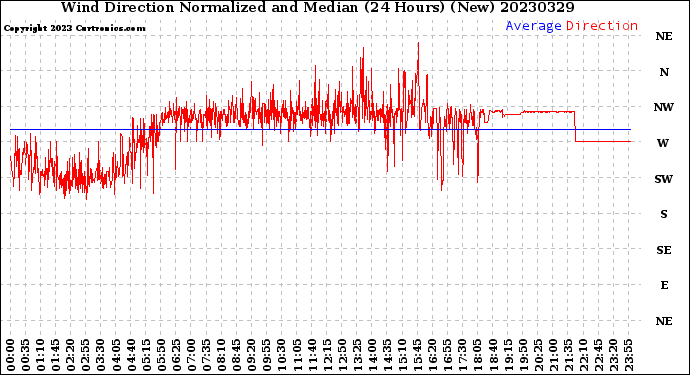Screen dimensions: 690x375
Task: Click the 00:35 time axis label
Action: click(x=26, y=355)
